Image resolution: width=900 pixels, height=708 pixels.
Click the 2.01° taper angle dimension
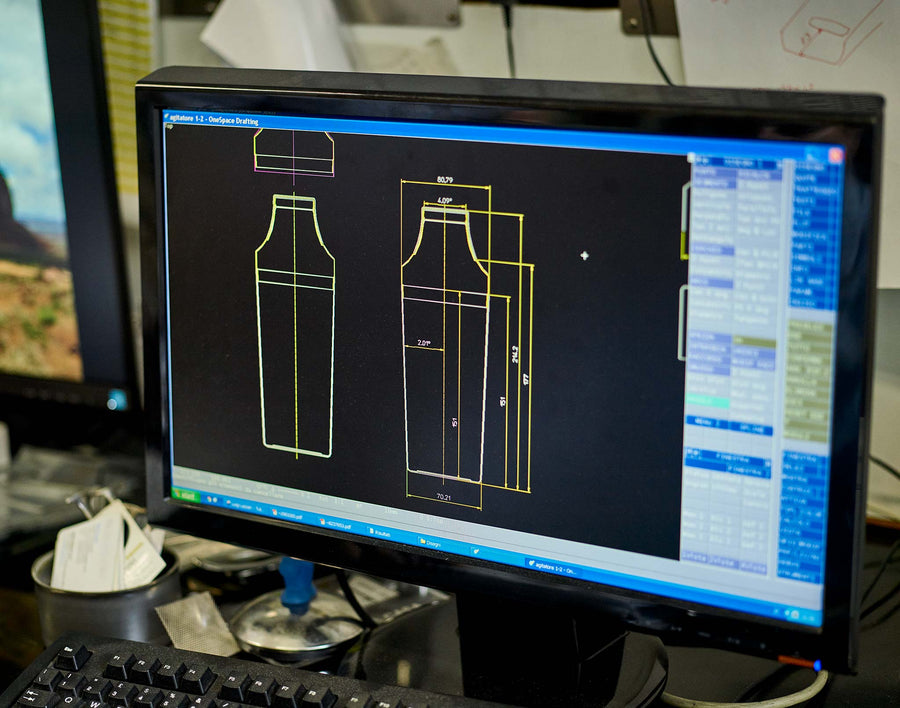[423, 343]
